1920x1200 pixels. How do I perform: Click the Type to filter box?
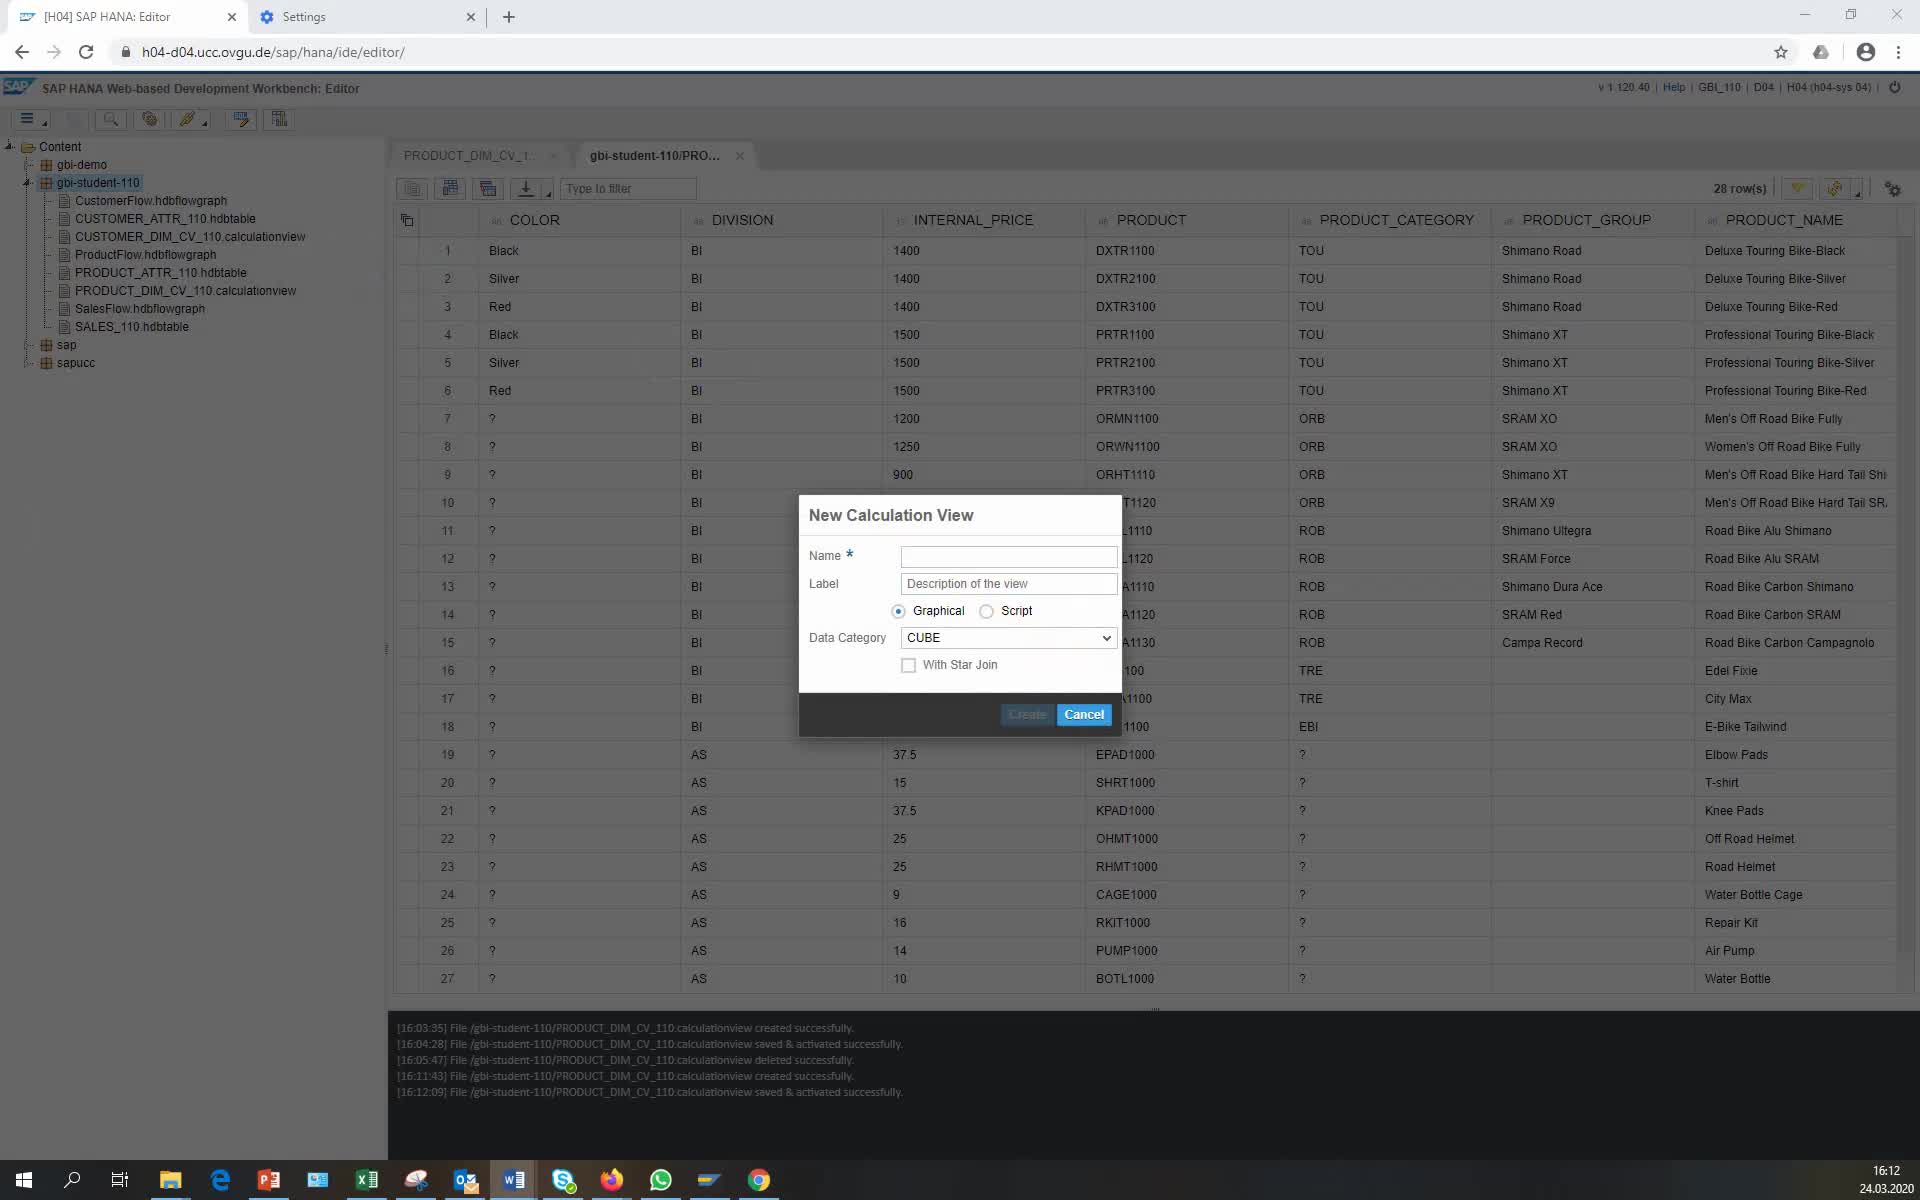(x=628, y=188)
